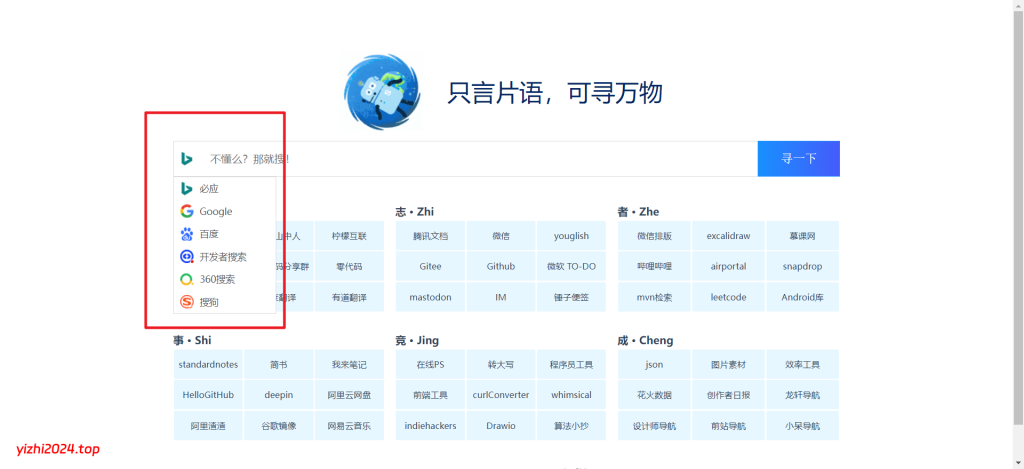
Task: Click the 网易云音乐 tile
Action: [349, 426]
